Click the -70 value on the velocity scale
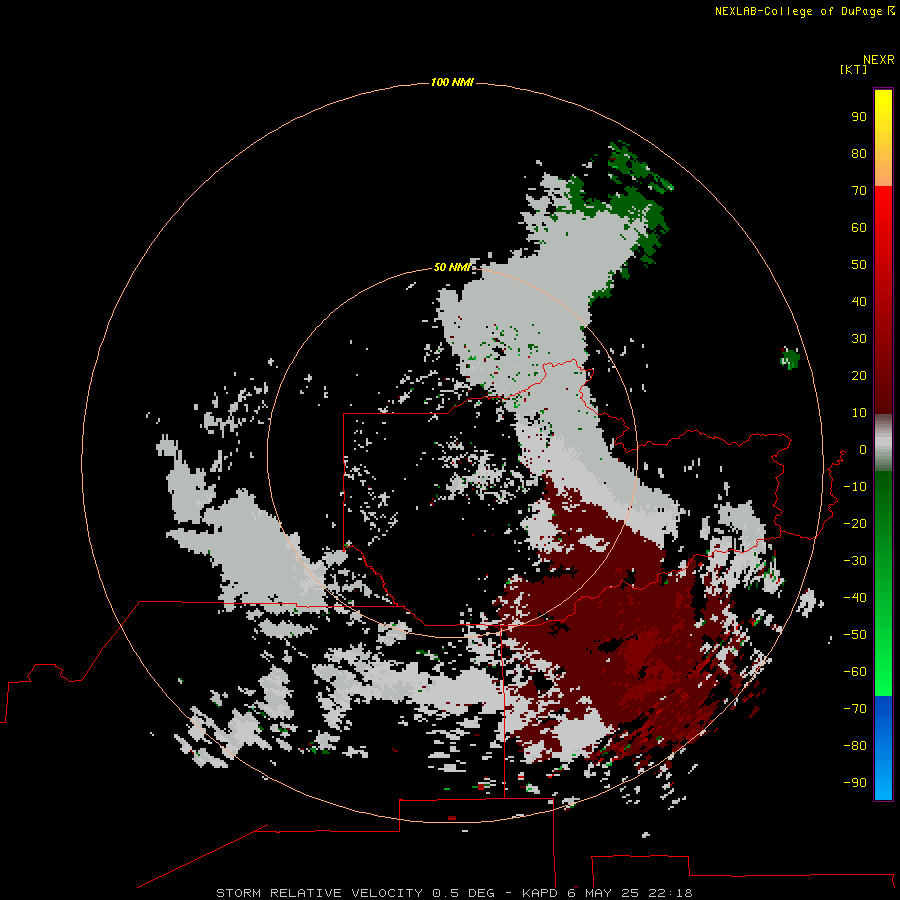This screenshot has width=900, height=900. click(x=855, y=709)
